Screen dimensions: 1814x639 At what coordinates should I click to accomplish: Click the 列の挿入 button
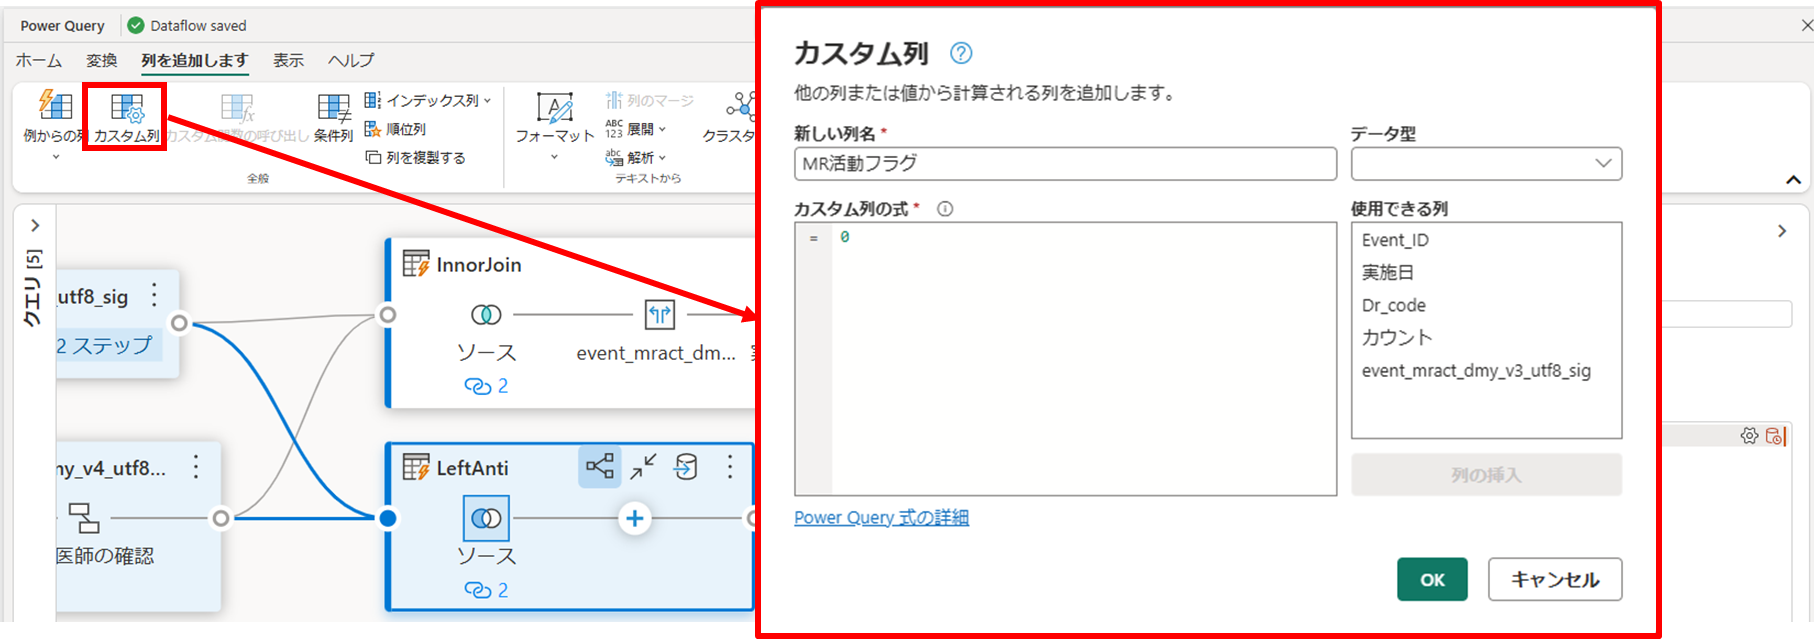tap(1486, 475)
